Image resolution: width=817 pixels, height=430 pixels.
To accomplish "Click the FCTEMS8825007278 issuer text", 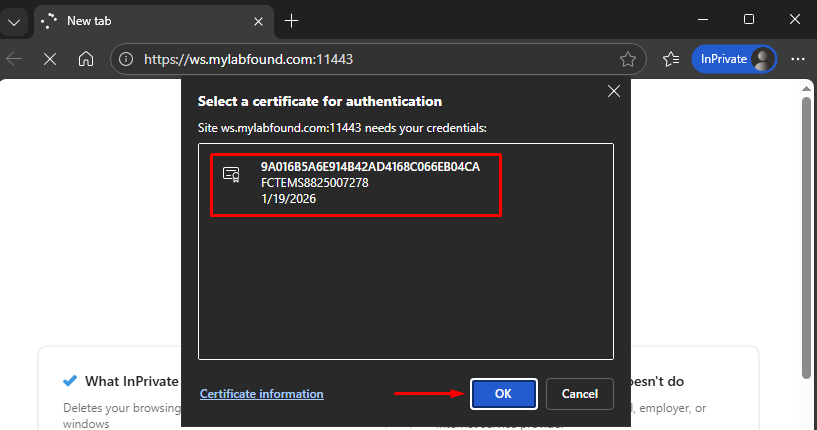I will pos(315,183).
